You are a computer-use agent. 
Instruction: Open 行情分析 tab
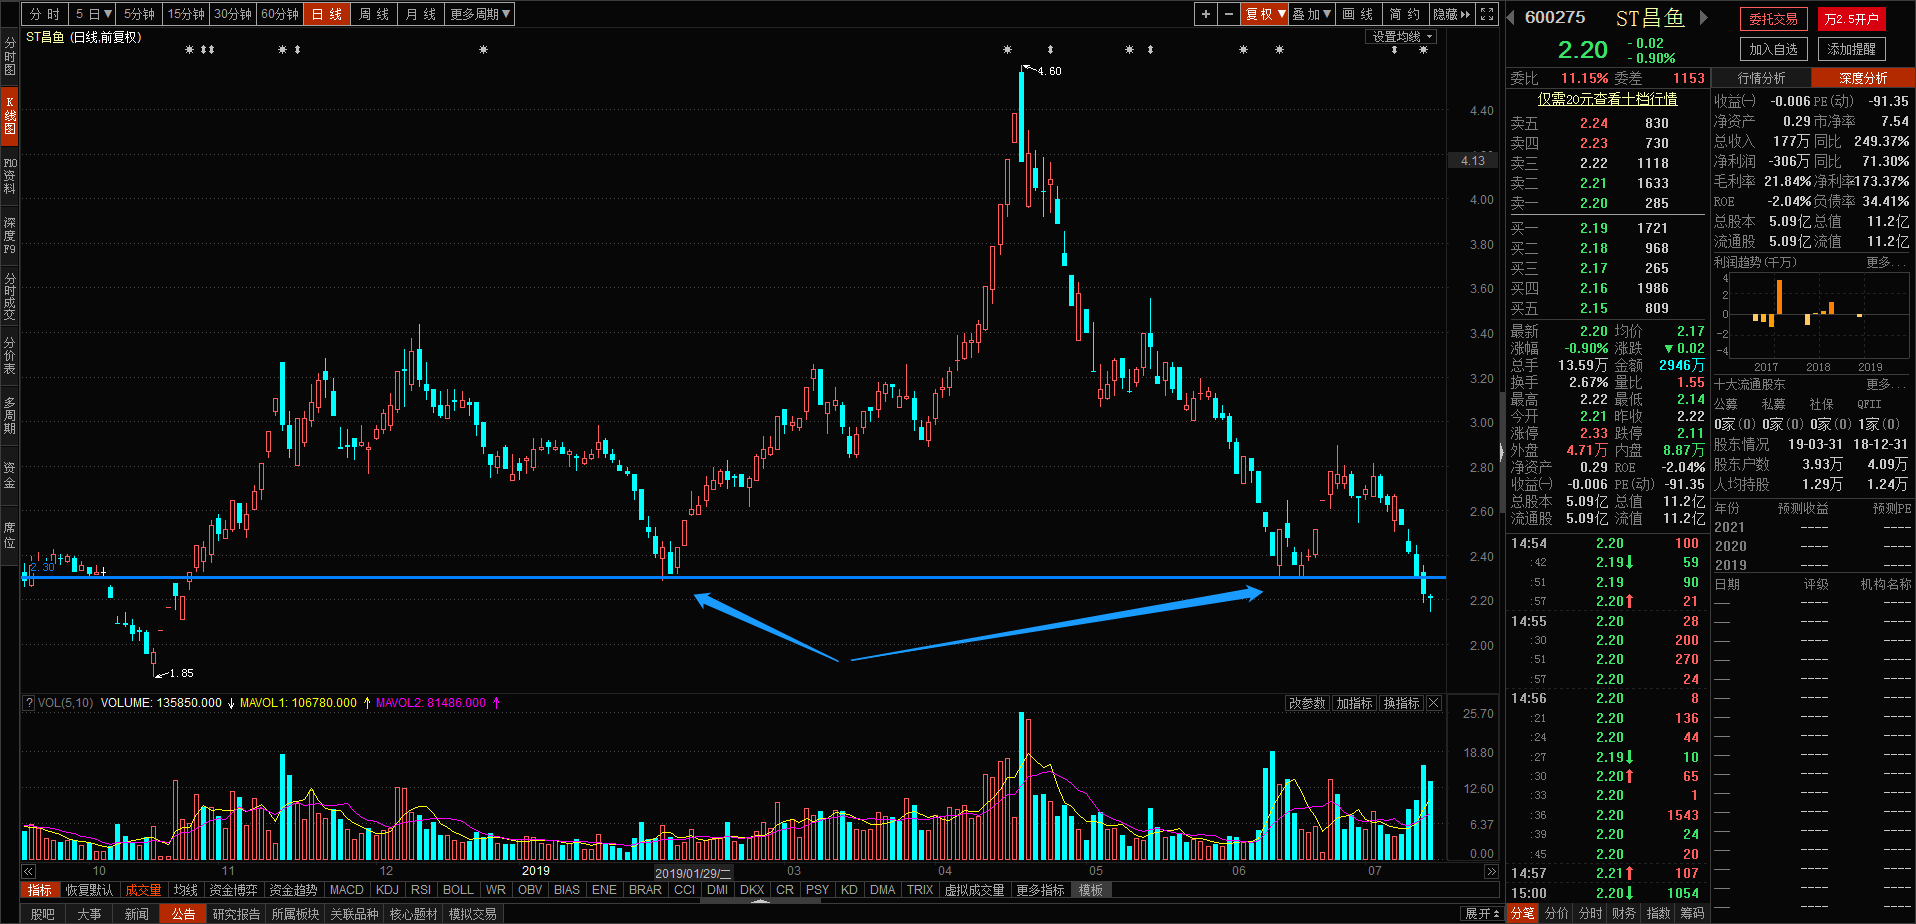1761,78
